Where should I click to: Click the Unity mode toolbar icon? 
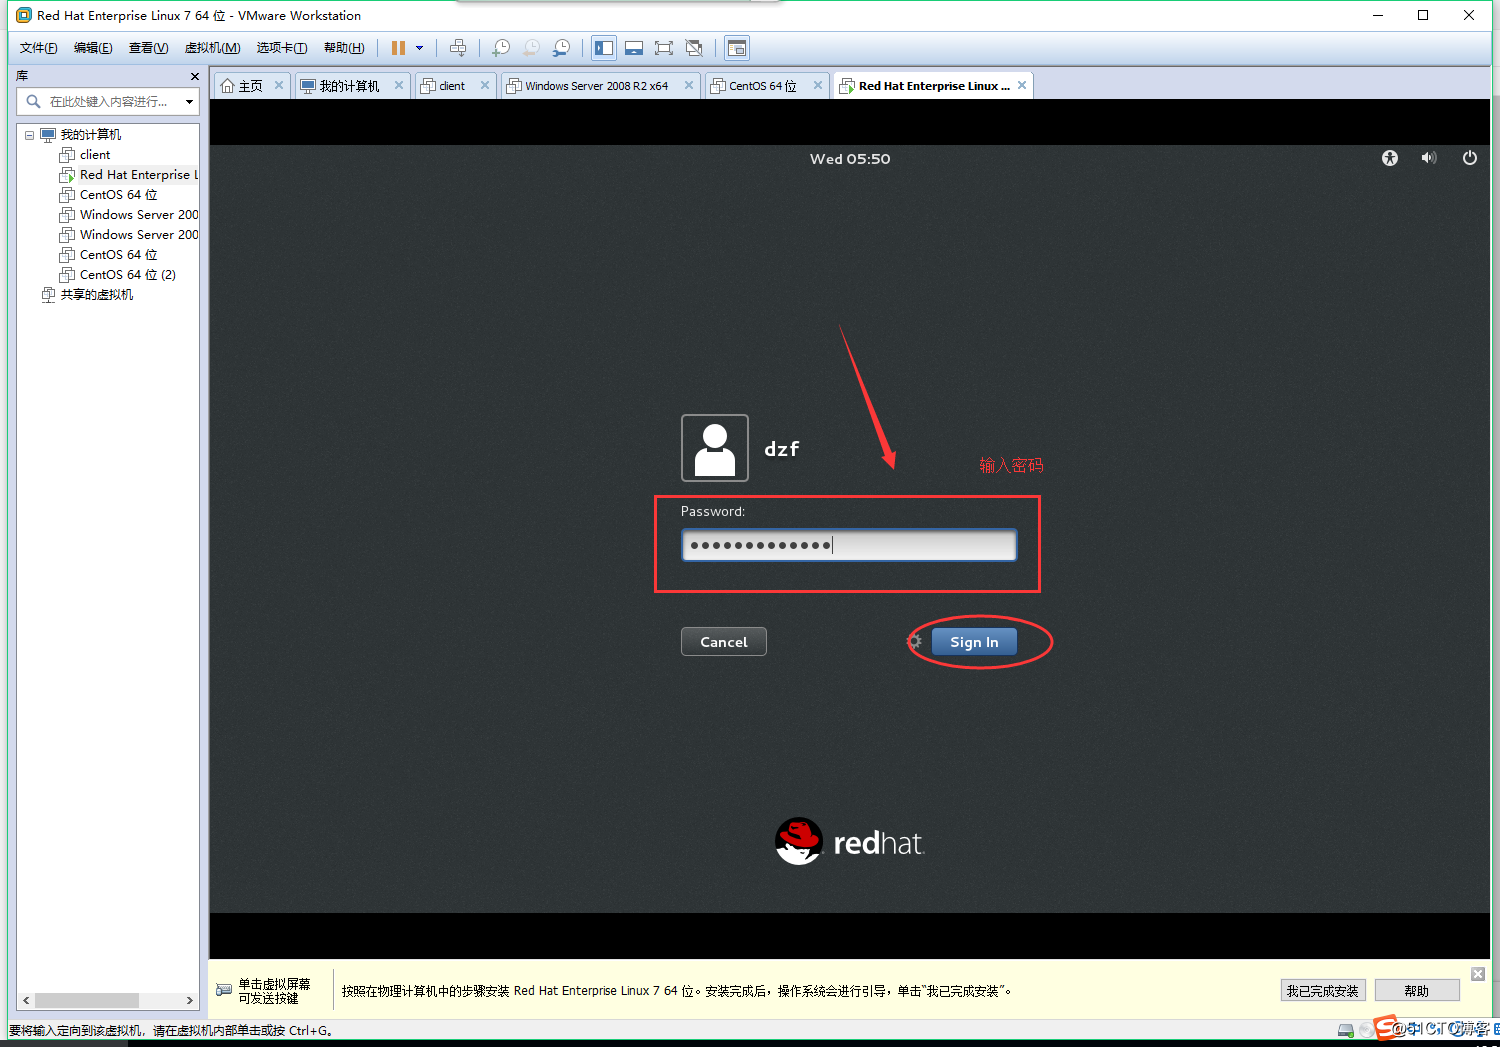coord(694,48)
